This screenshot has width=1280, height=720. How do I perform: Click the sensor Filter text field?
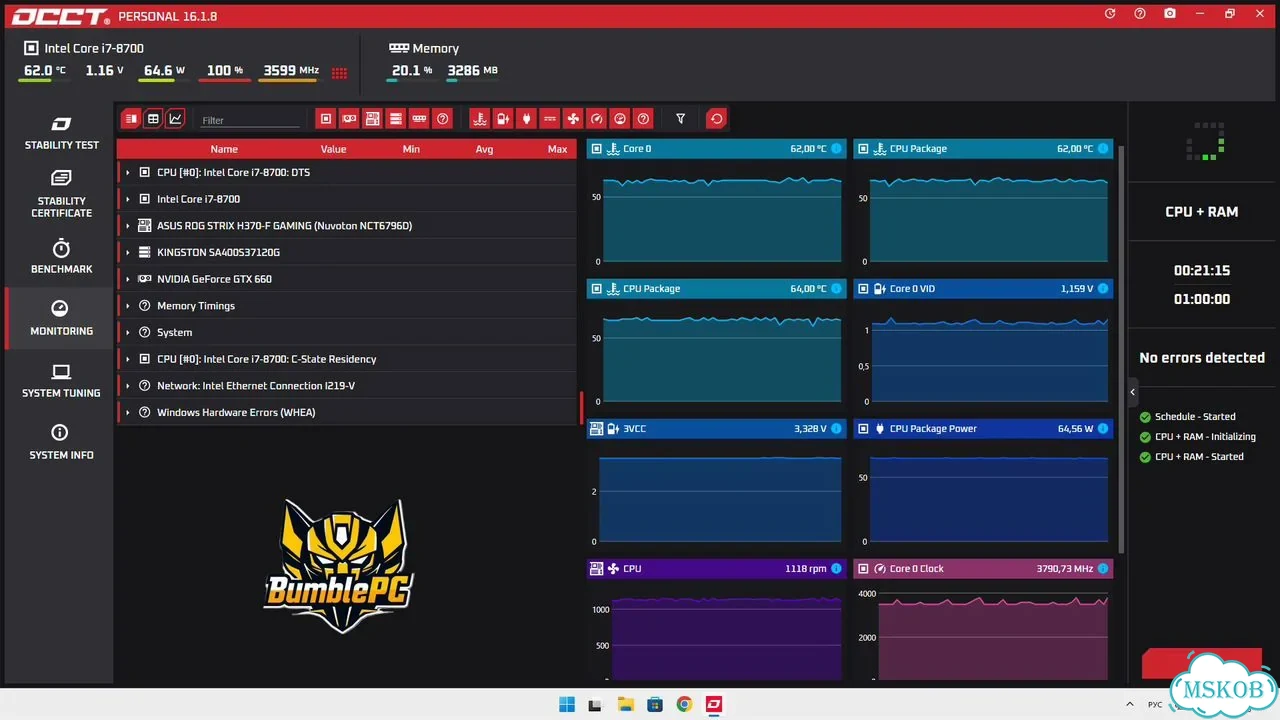pyautogui.click(x=250, y=120)
